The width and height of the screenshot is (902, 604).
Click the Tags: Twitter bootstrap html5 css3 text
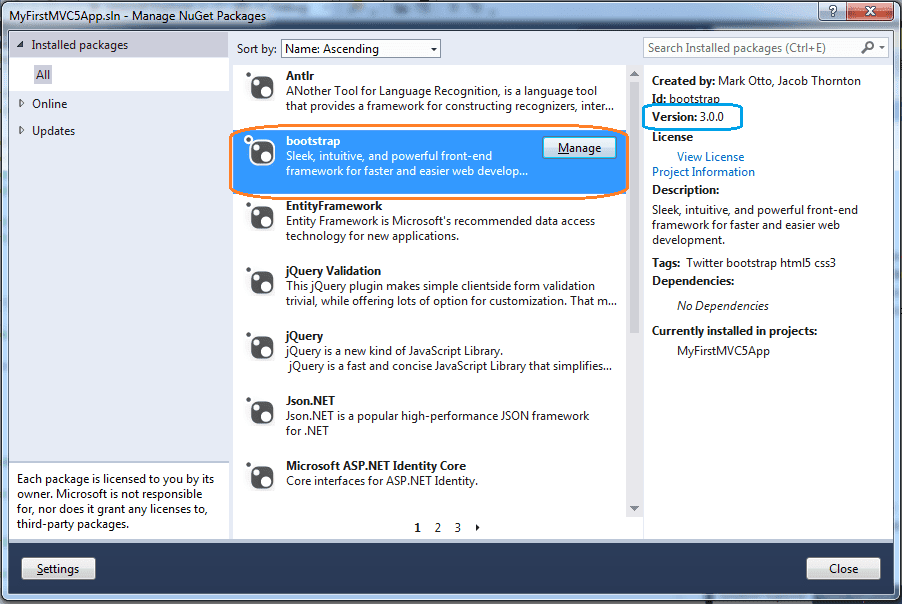743,263
